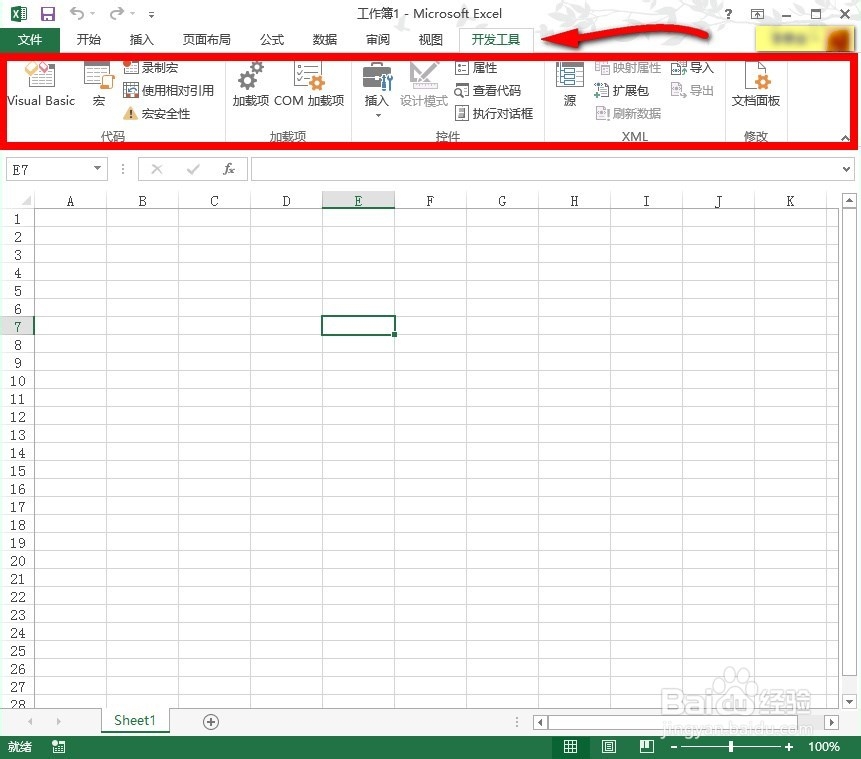Click the Save icon in quick access

48,14
